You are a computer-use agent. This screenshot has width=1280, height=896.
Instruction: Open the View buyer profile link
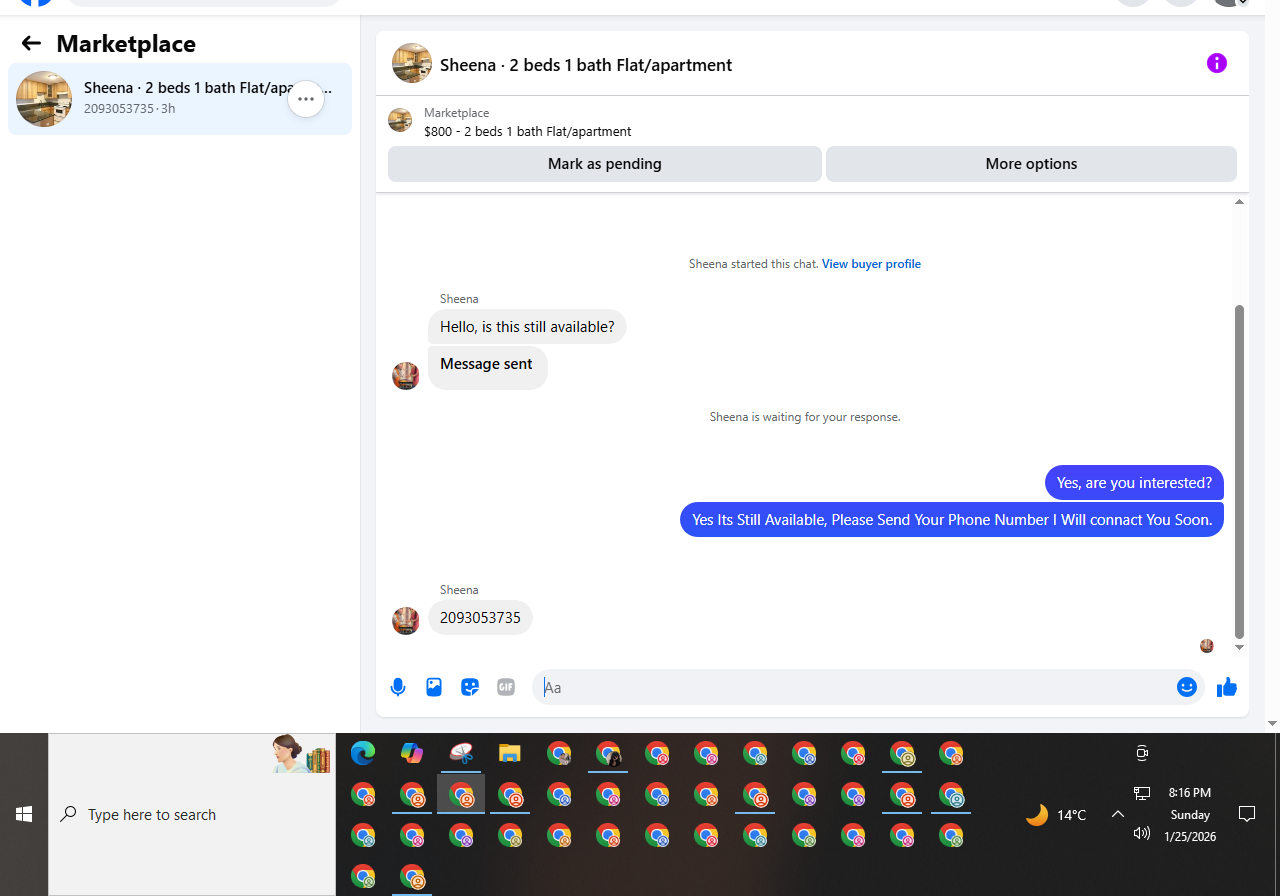point(871,264)
